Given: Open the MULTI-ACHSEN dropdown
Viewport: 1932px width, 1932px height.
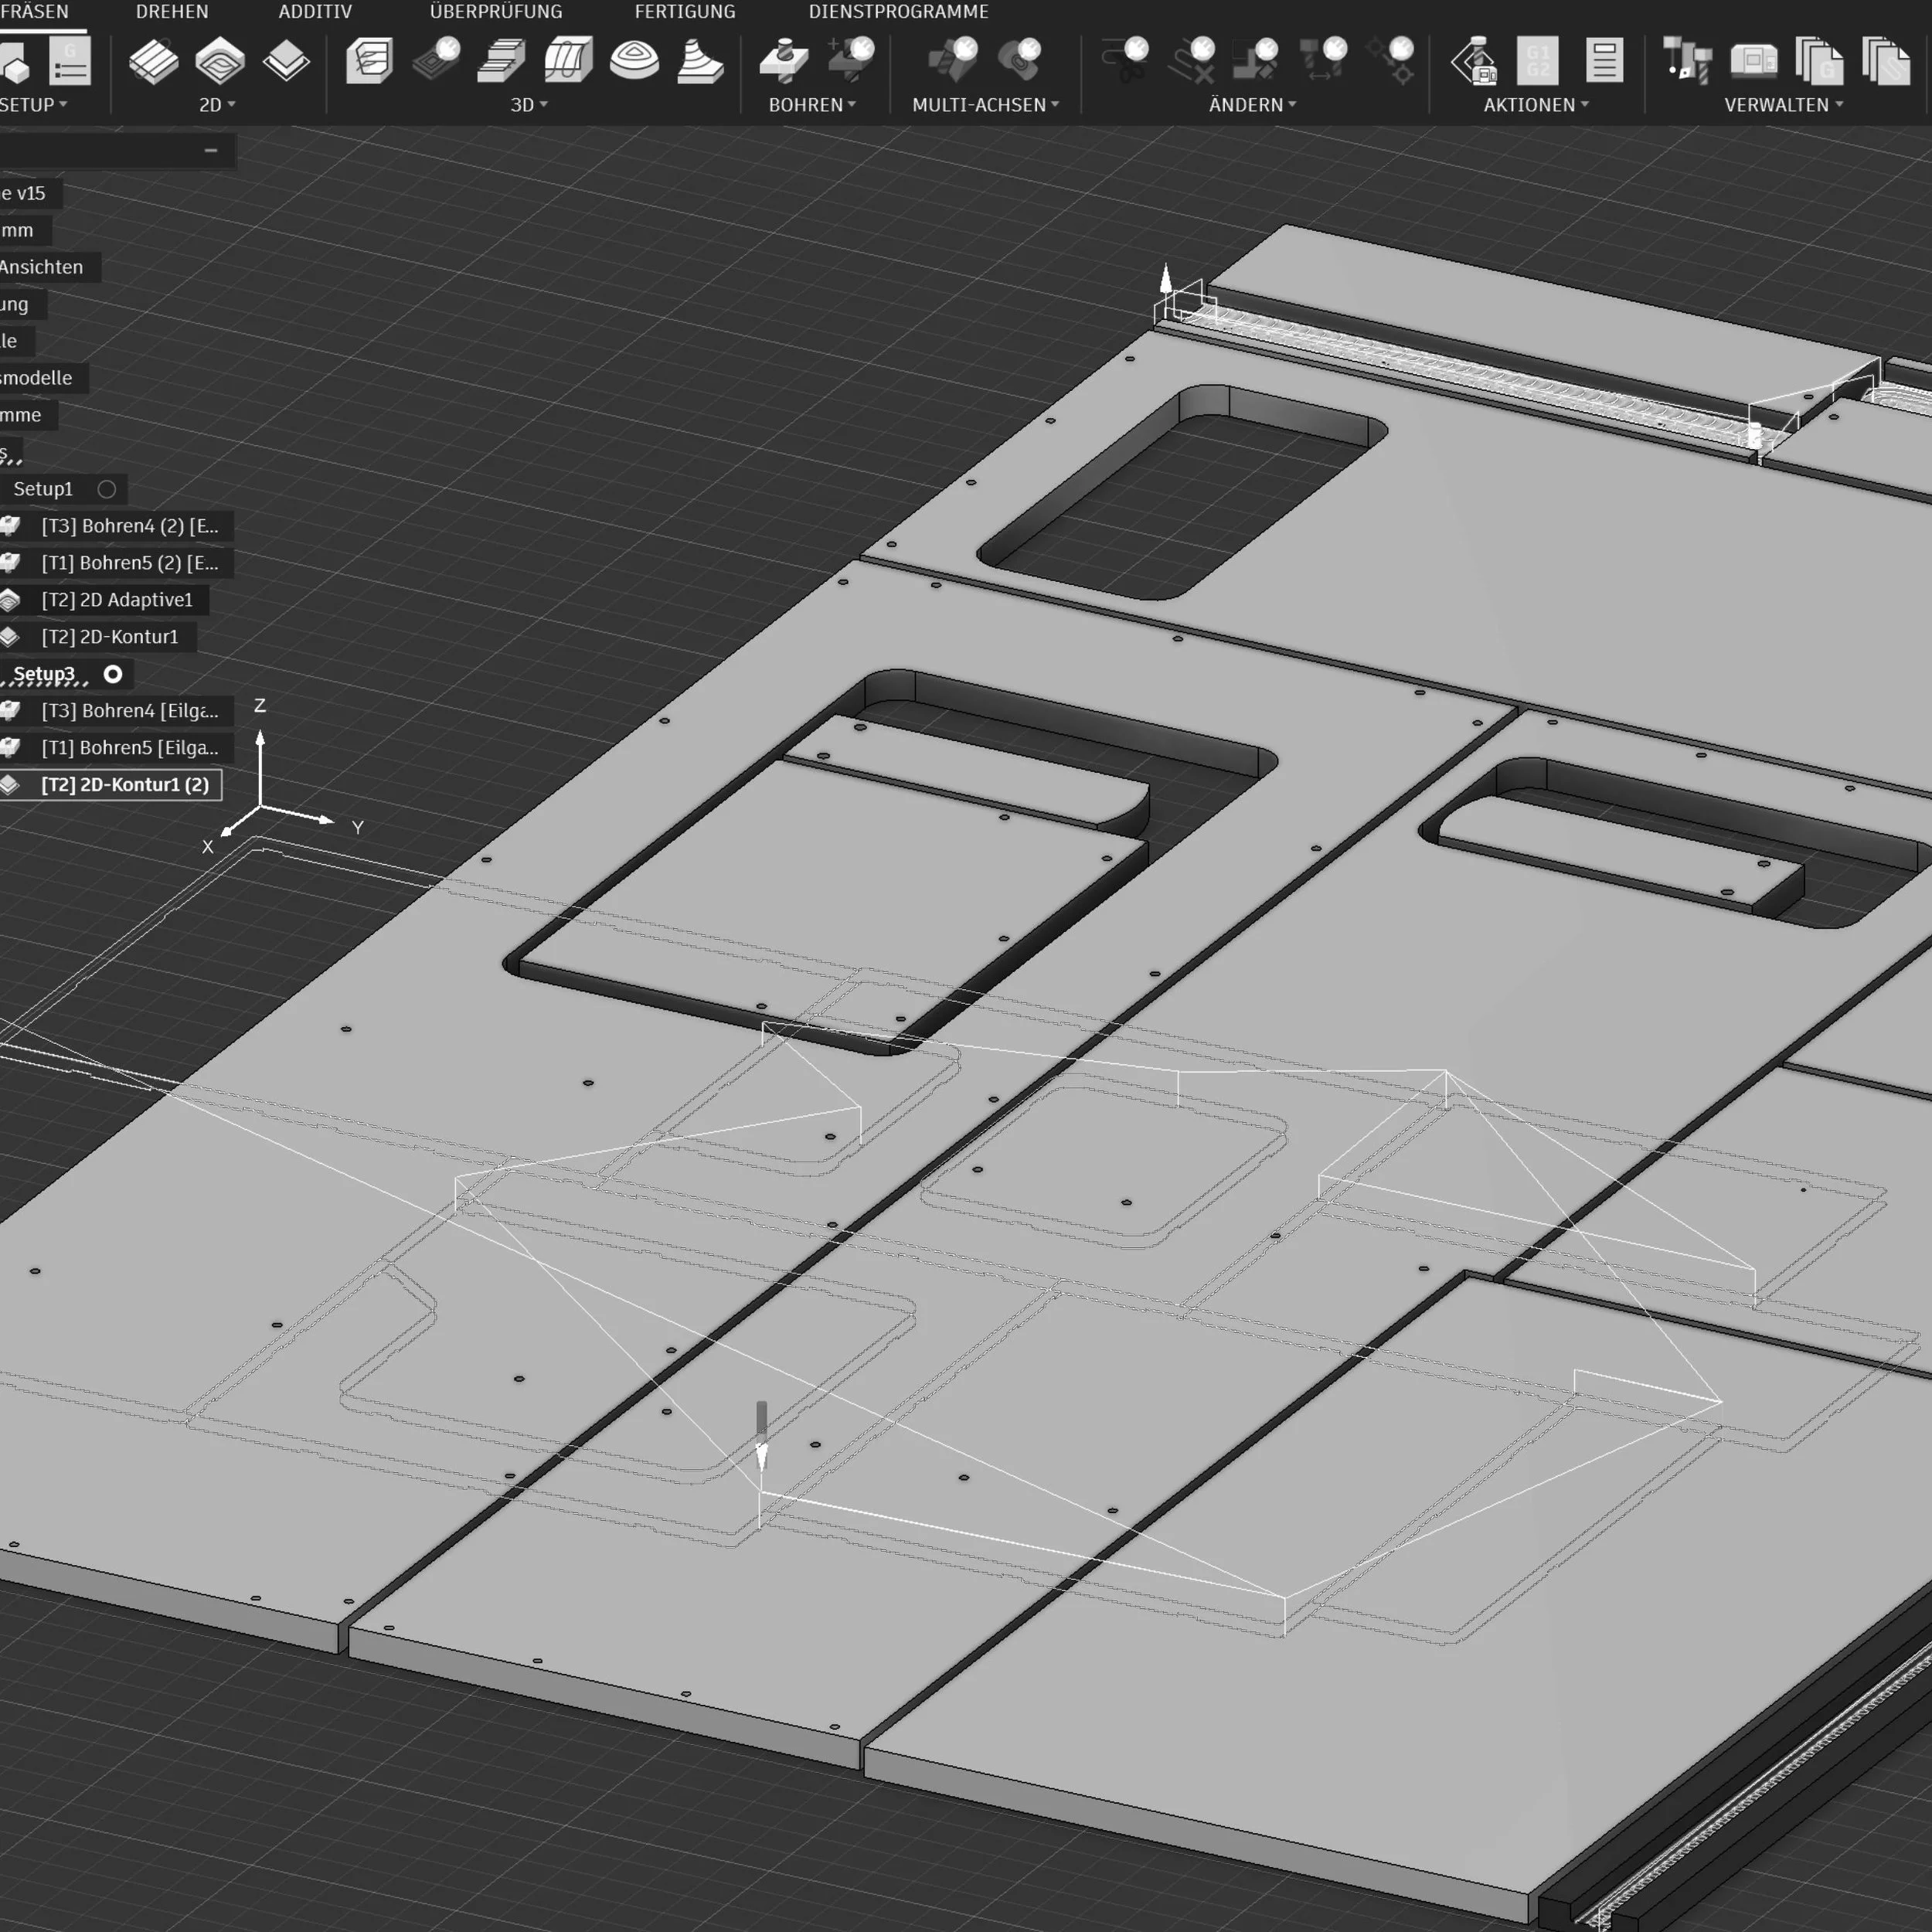Looking at the screenshot, I should (x=985, y=105).
